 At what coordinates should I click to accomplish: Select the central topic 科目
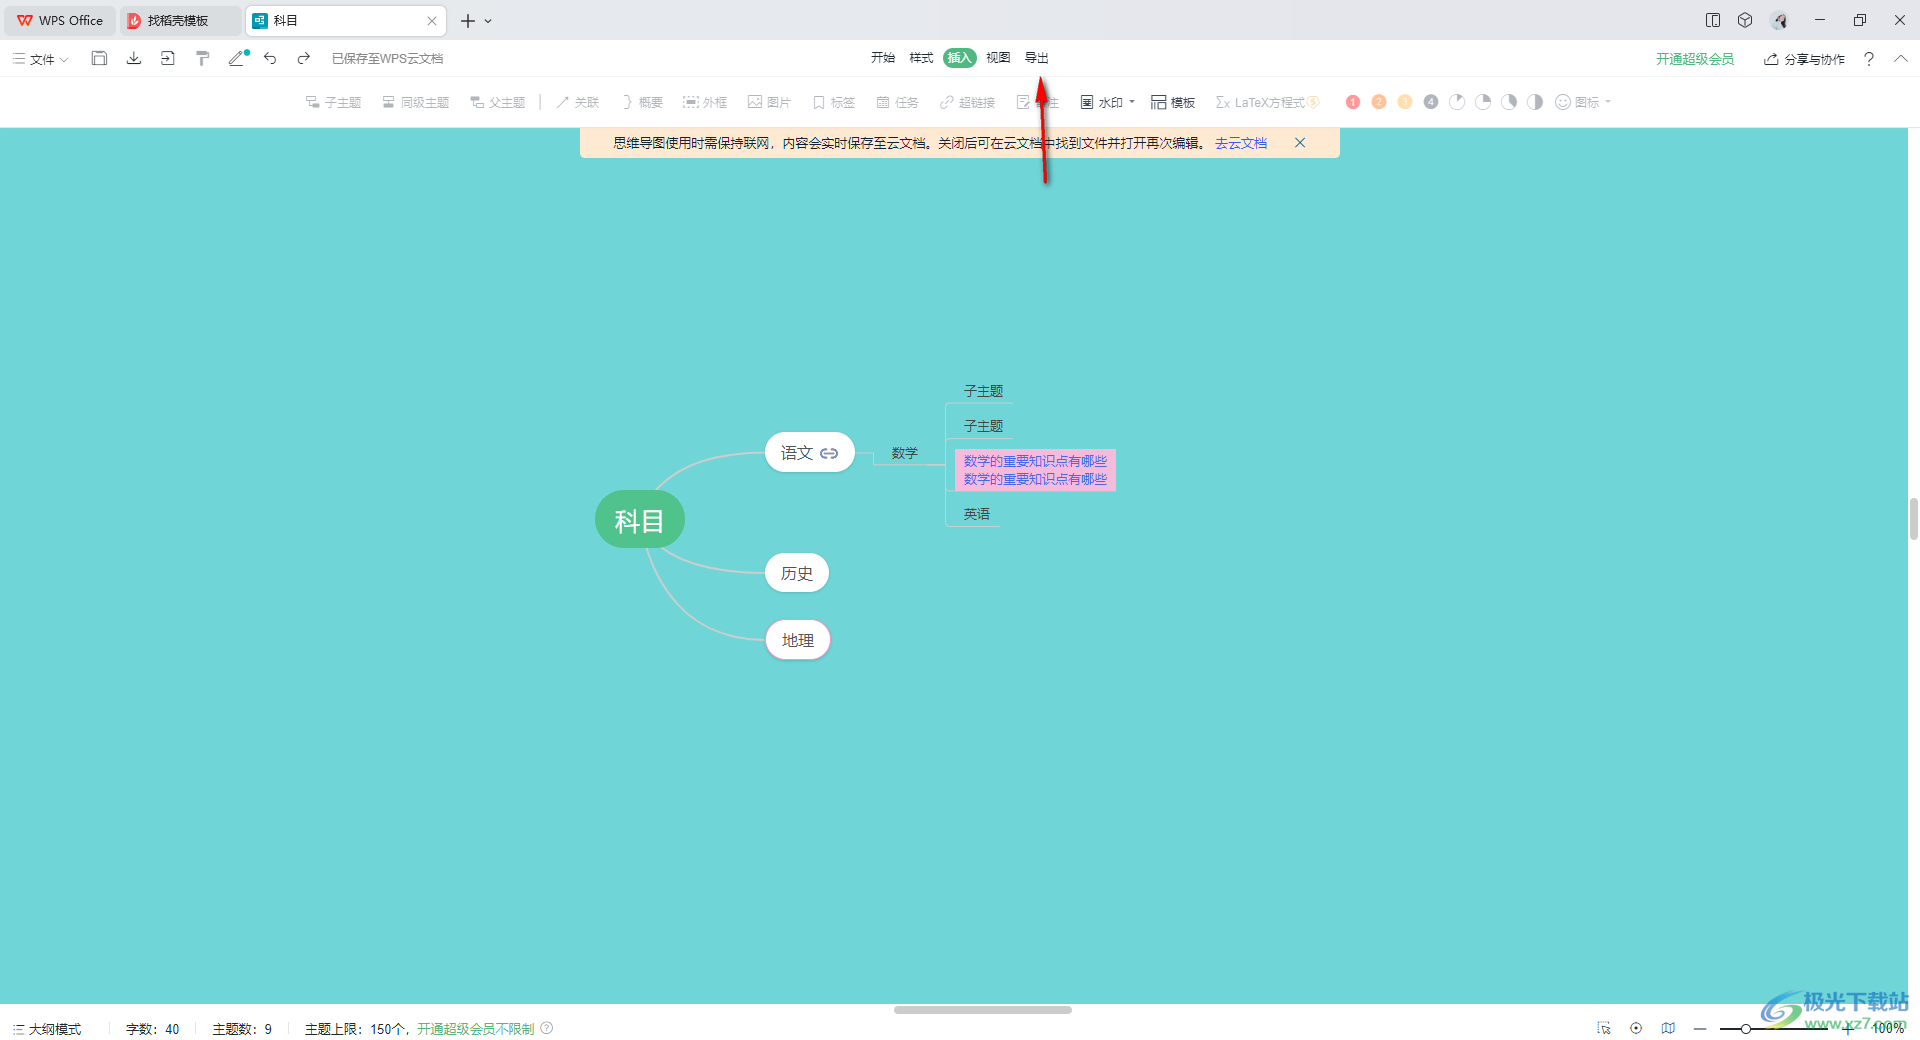640,520
